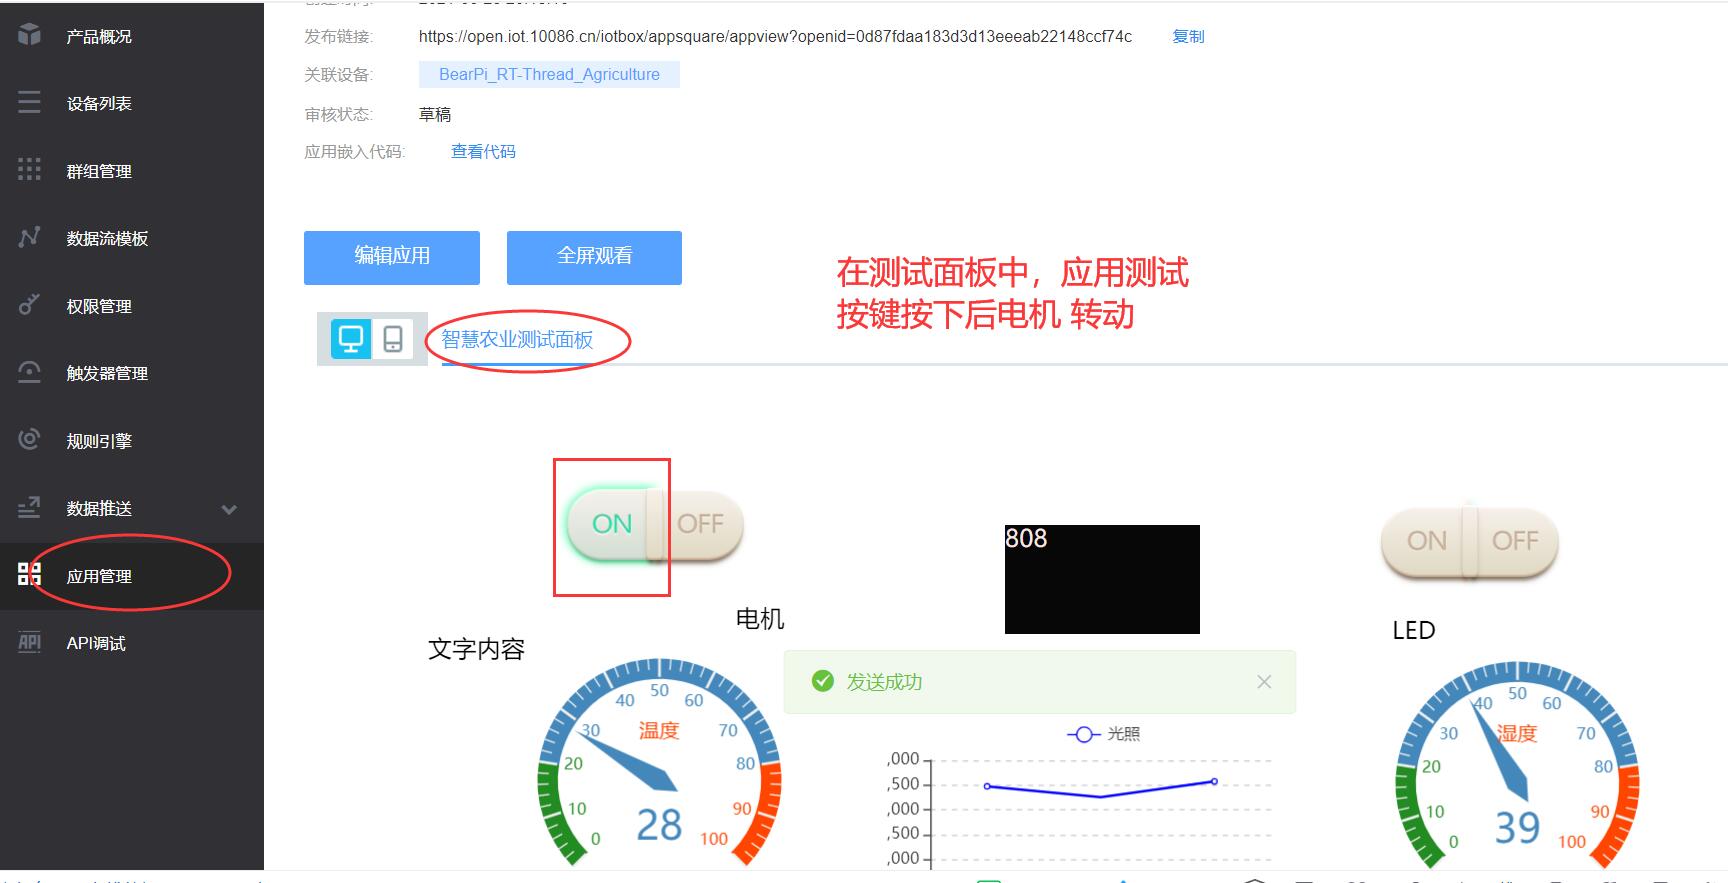This screenshot has width=1728, height=883.
Task: Click the LED label
Action: tap(1414, 630)
